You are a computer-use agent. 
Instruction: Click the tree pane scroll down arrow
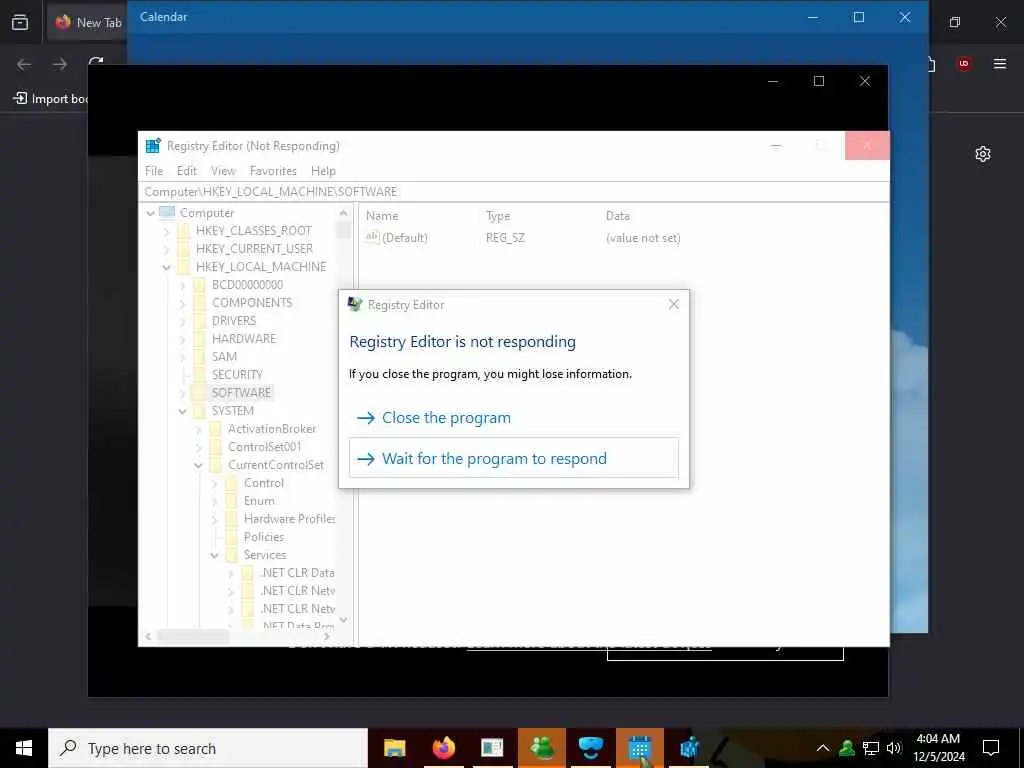point(344,620)
